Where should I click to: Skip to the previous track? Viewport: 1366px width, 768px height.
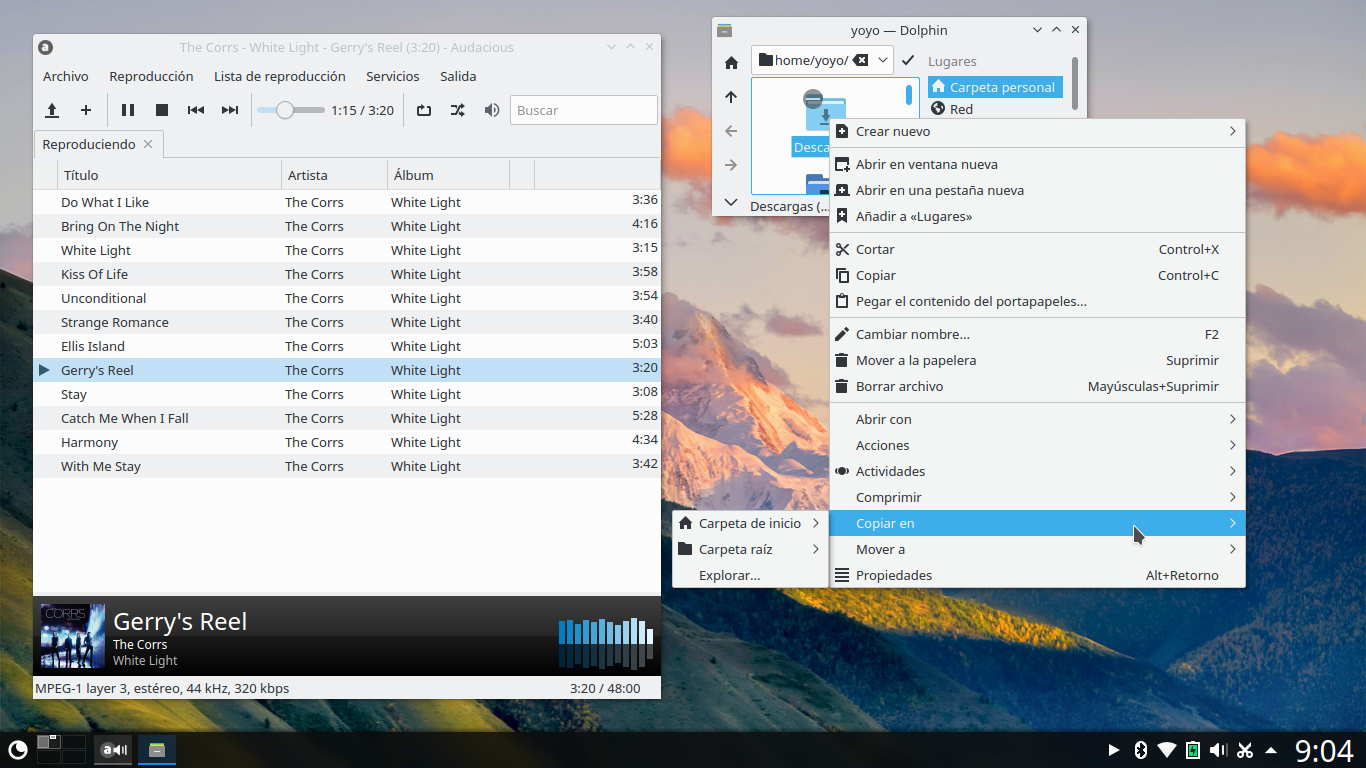[x=196, y=110]
